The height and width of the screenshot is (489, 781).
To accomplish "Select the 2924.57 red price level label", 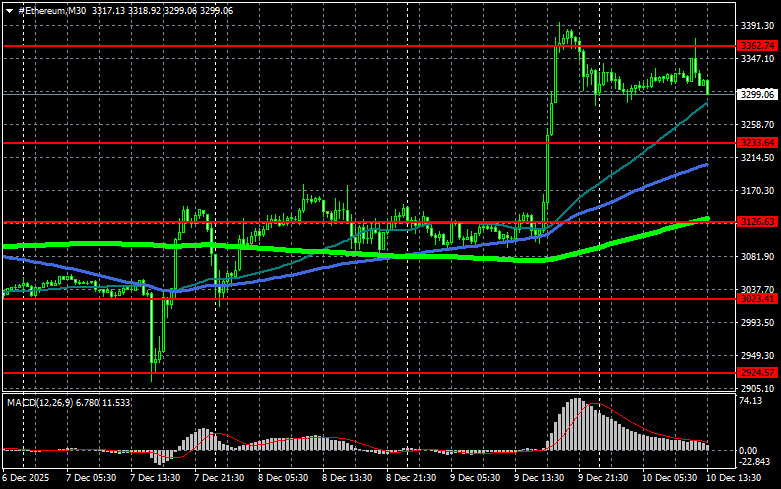I will coord(757,372).
